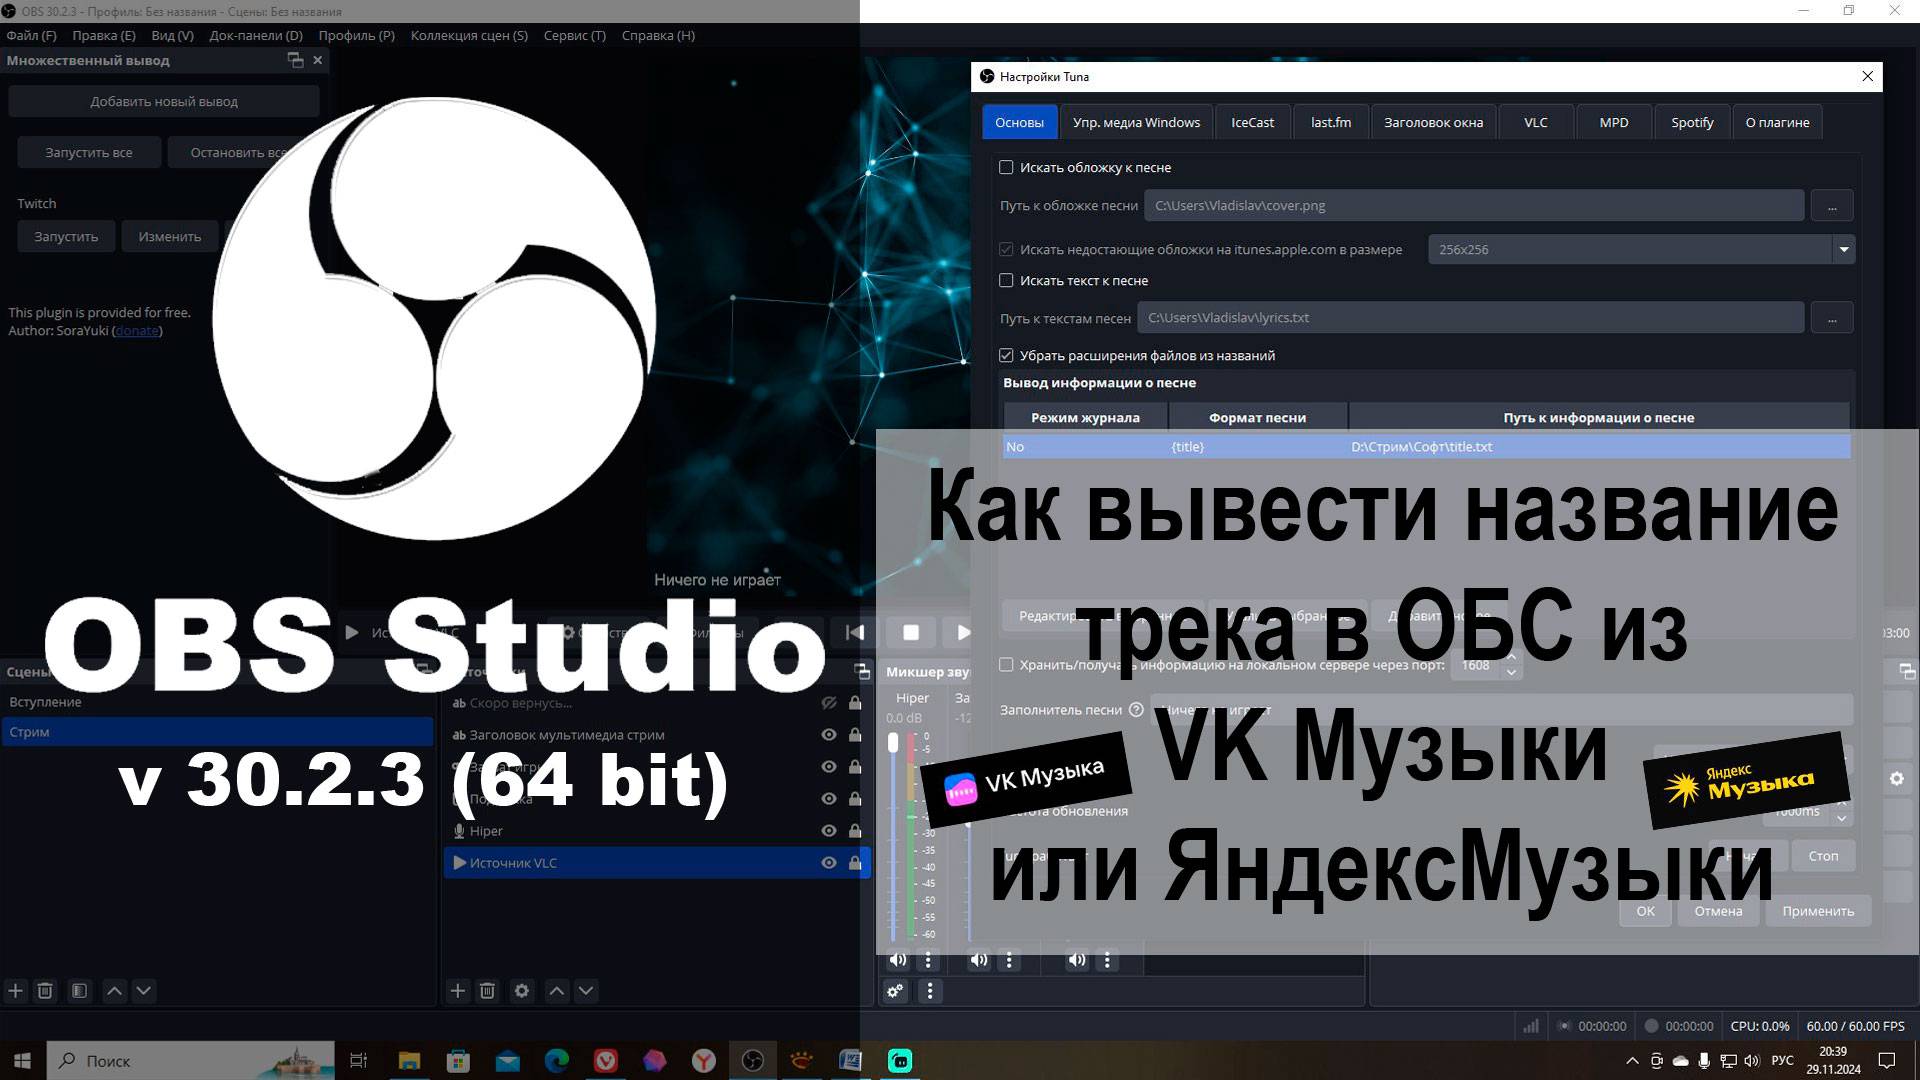Screen dimensions: 1920x1080
Task: Add a new scene with plus icon
Action: (x=15, y=991)
